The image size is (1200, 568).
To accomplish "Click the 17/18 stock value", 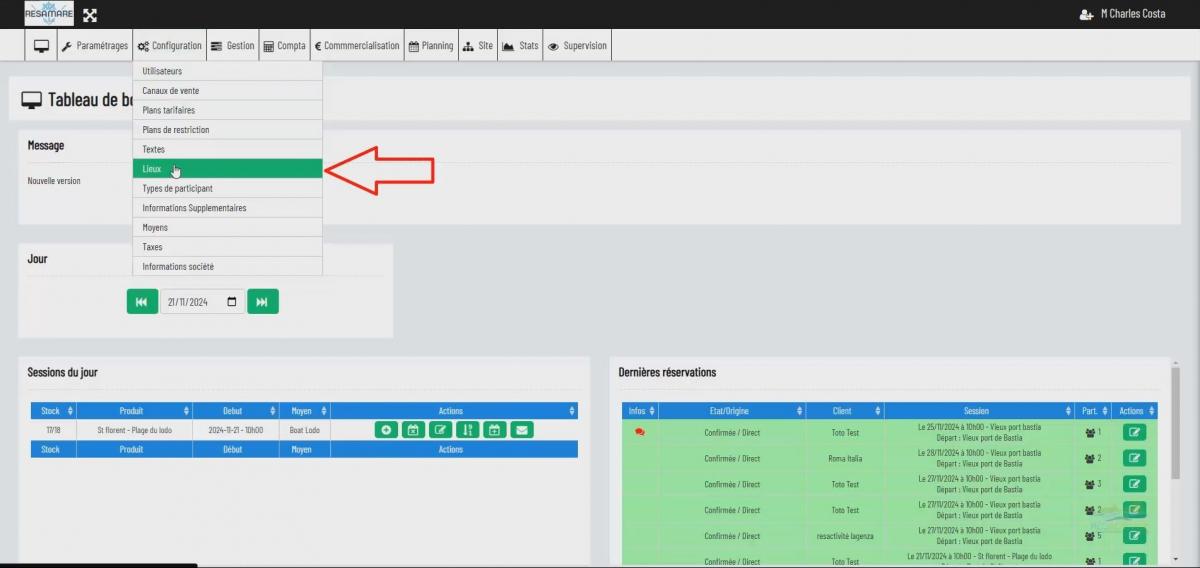I will click(x=53, y=430).
